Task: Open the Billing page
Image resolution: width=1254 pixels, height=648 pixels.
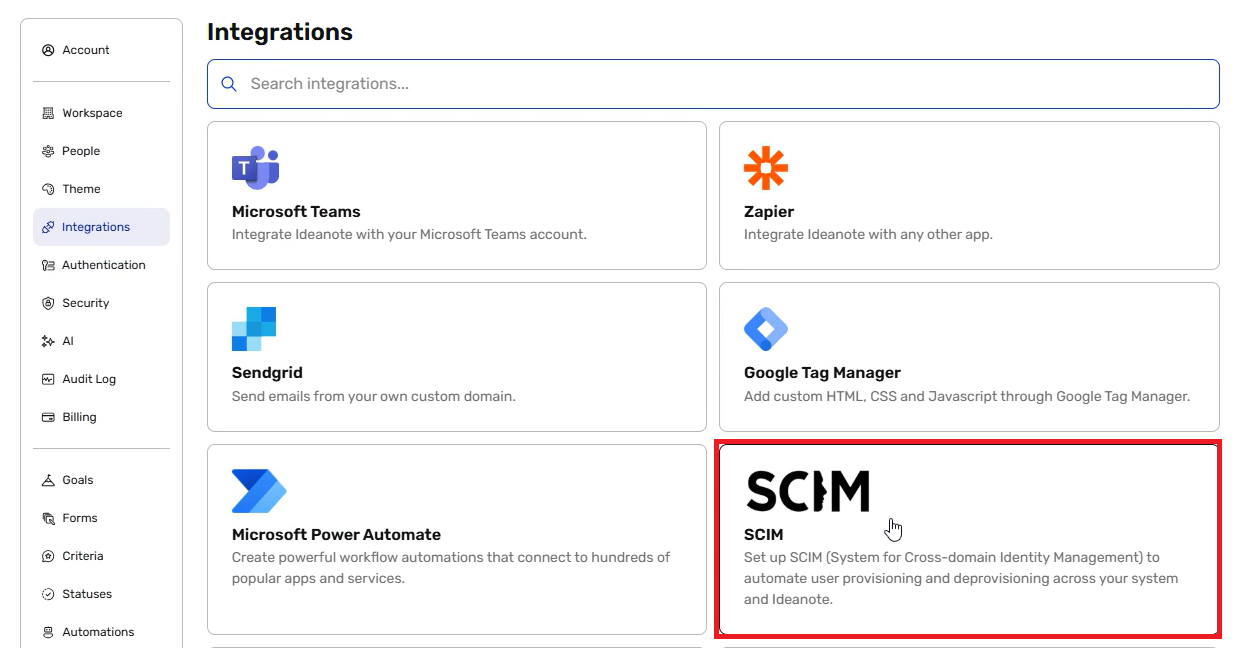Action: point(101,417)
